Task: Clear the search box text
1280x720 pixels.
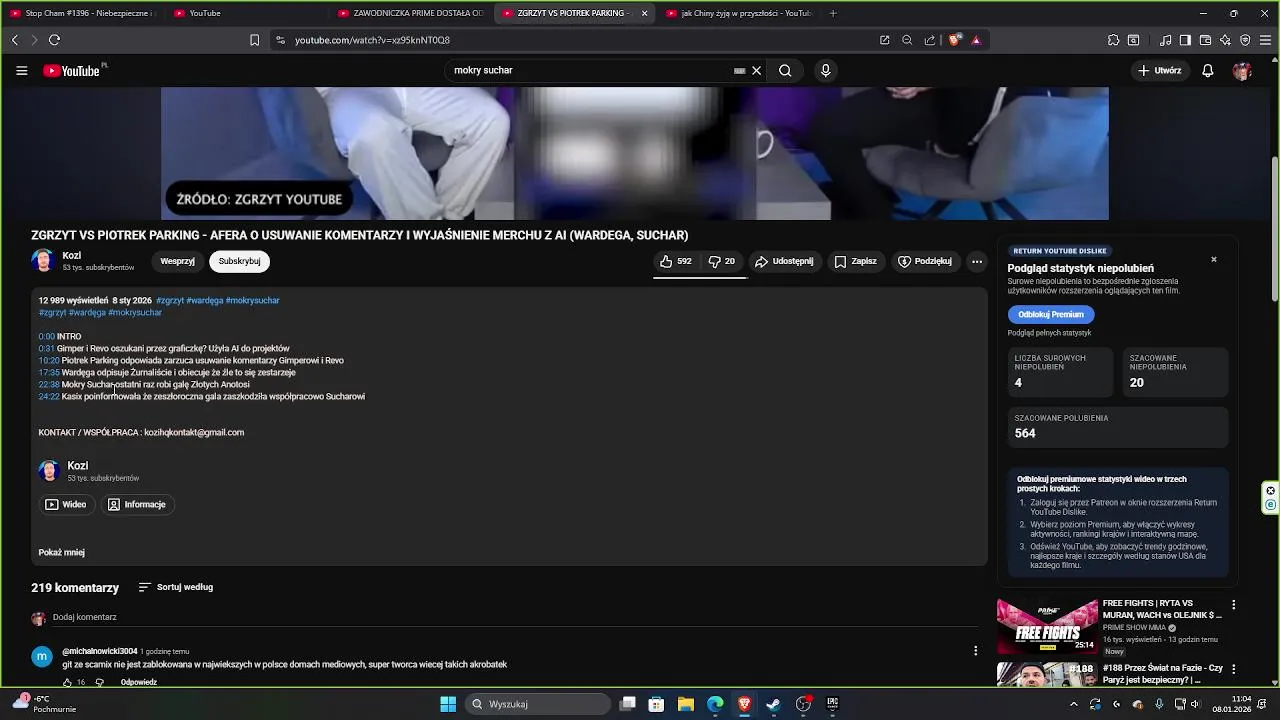Action: 757,71
